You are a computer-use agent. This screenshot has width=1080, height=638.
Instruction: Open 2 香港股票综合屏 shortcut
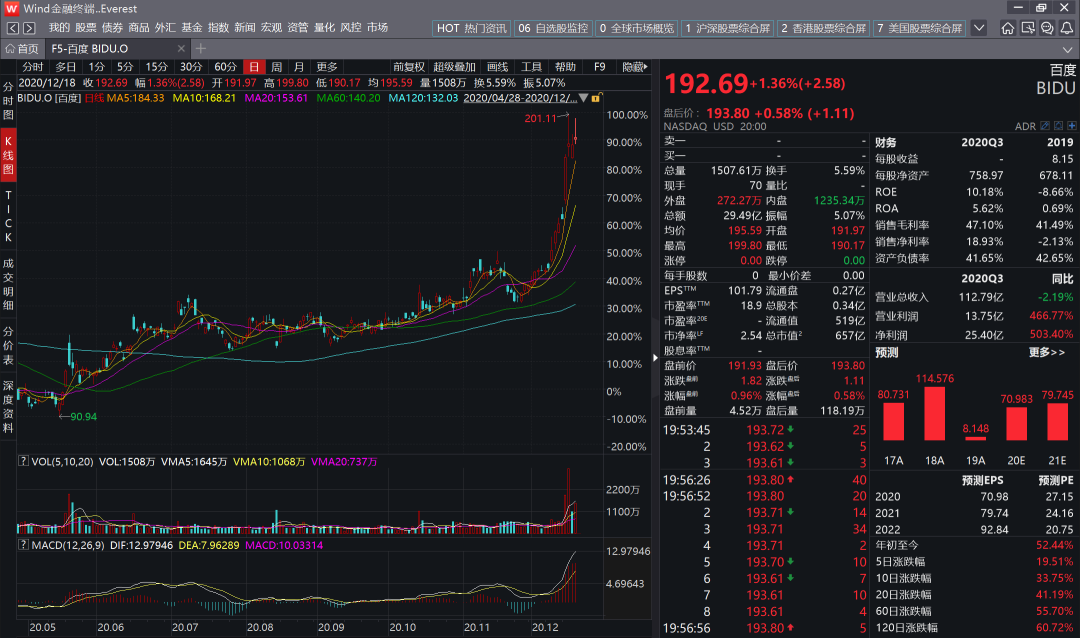[823, 28]
